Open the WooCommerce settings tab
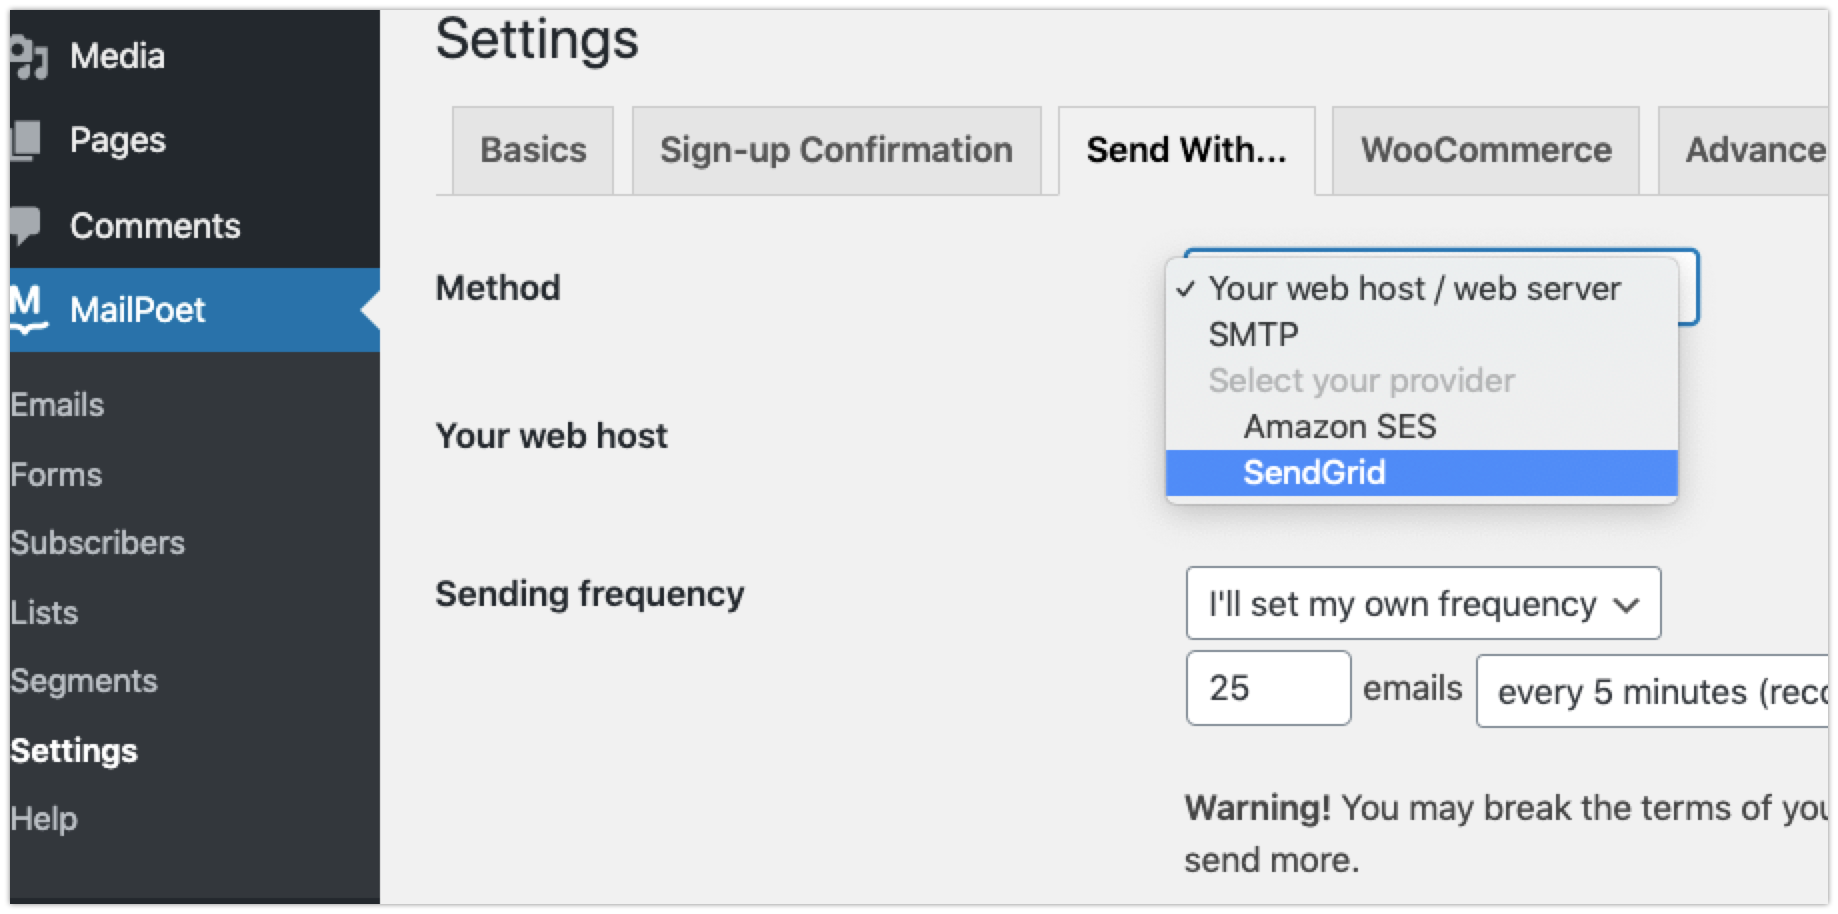This screenshot has height=914, width=1838. [1485, 151]
